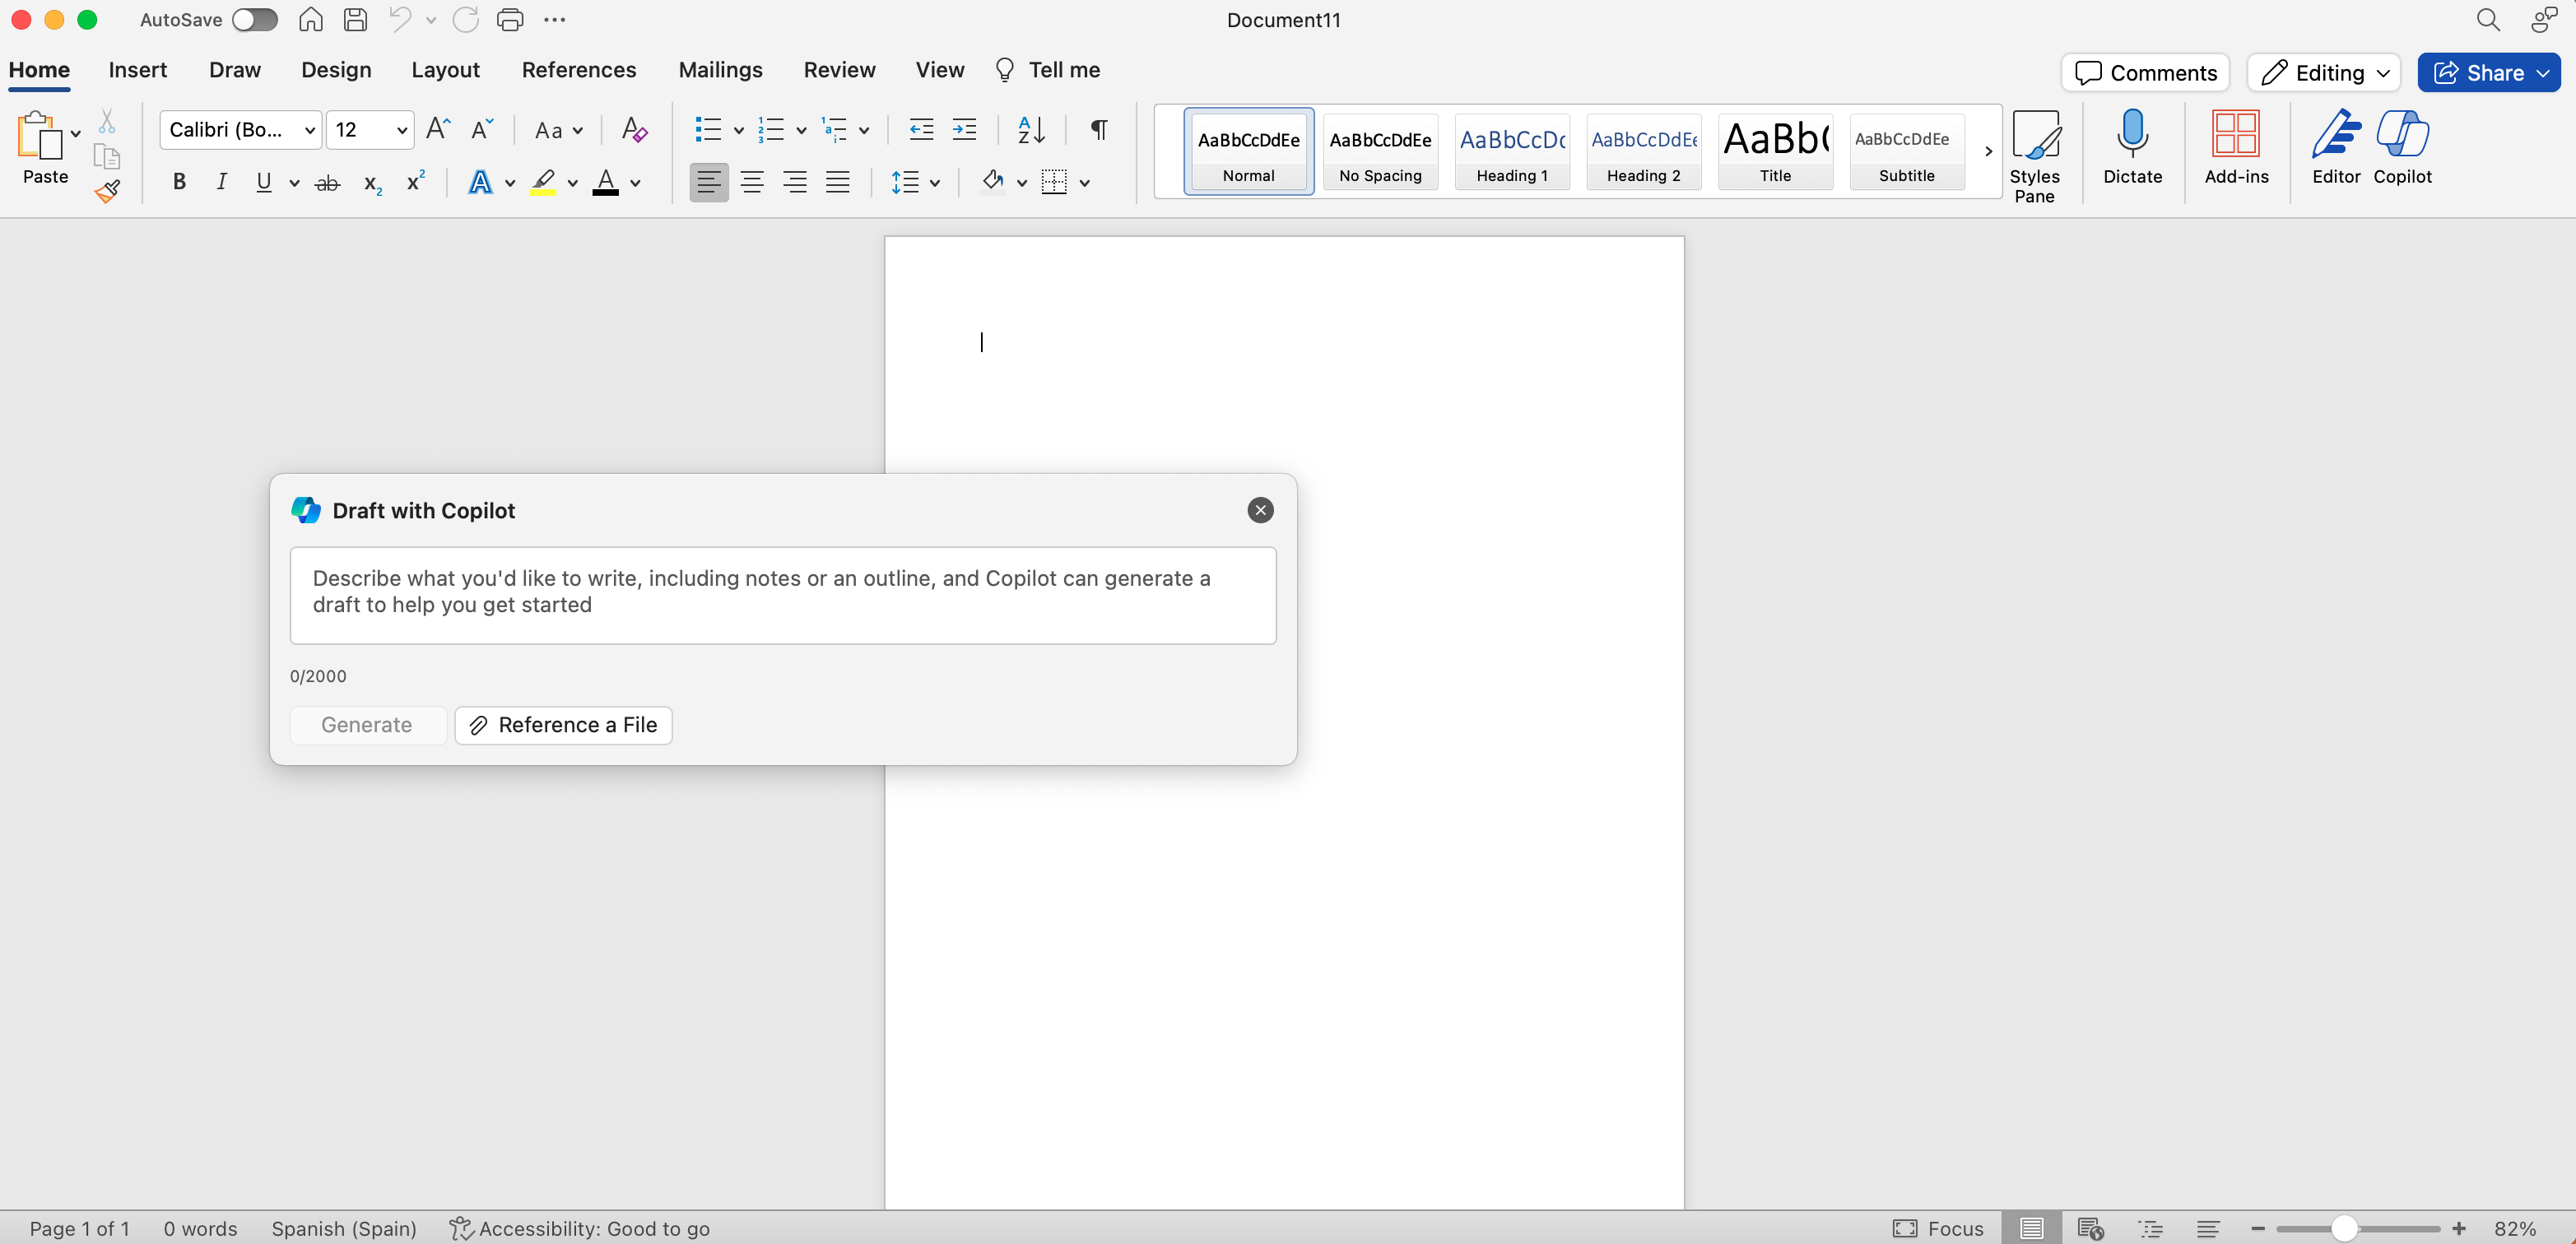The image size is (2576, 1244).
Task: Toggle text highlight color dropdown
Action: 574,183
